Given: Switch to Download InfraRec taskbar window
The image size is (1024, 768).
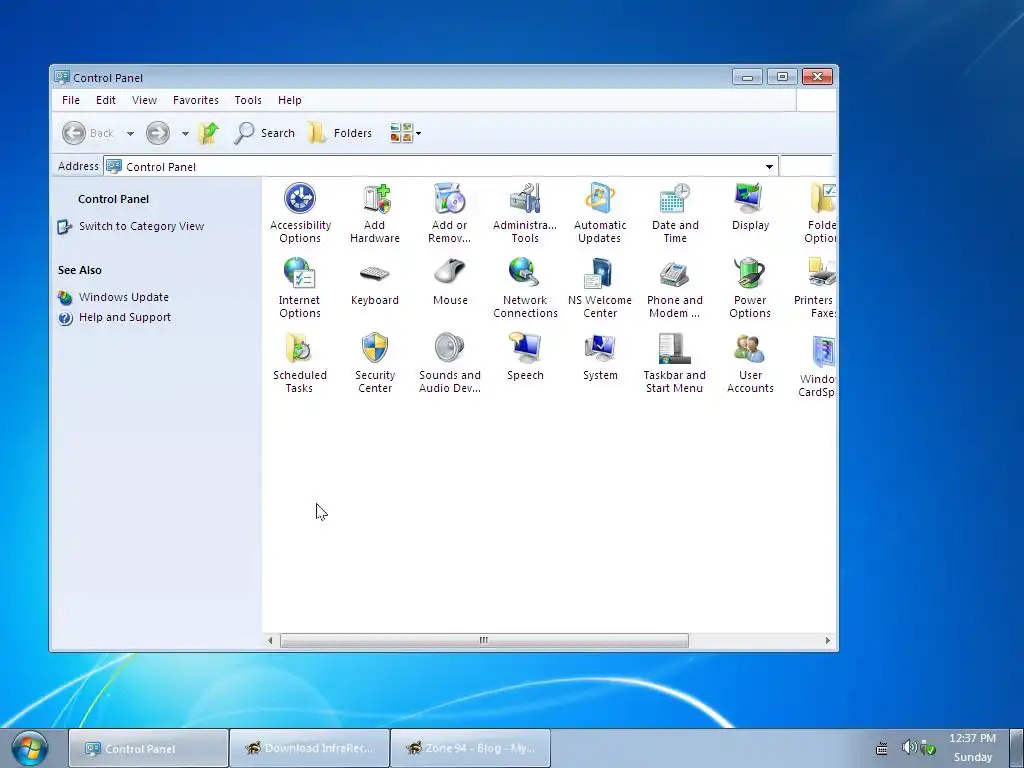Looking at the screenshot, I should pos(310,748).
